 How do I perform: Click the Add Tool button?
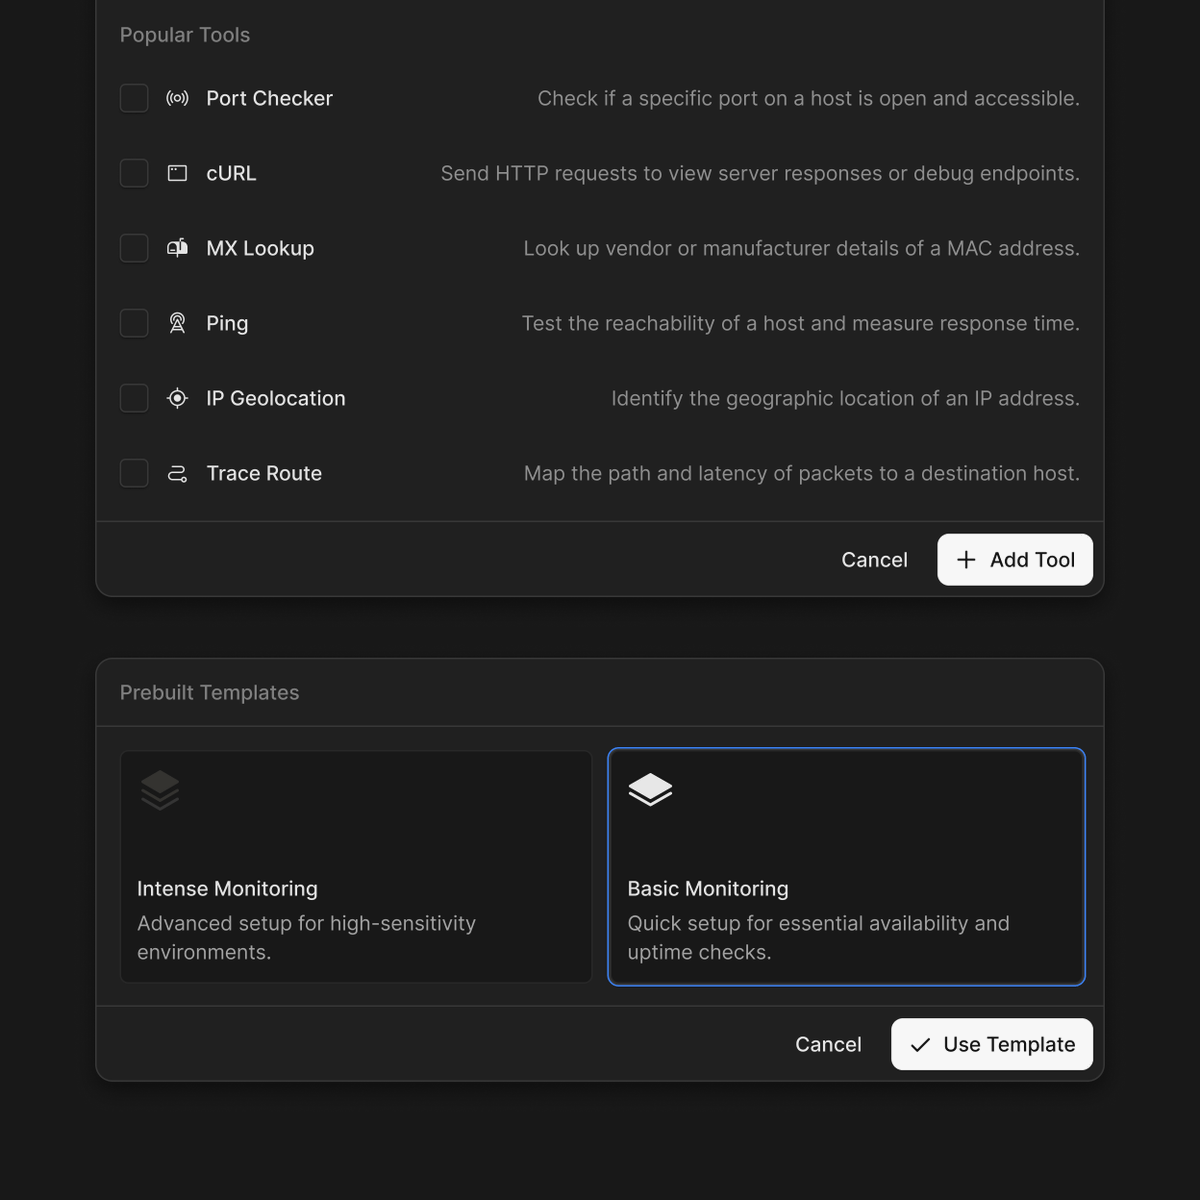tap(1015, 560)
